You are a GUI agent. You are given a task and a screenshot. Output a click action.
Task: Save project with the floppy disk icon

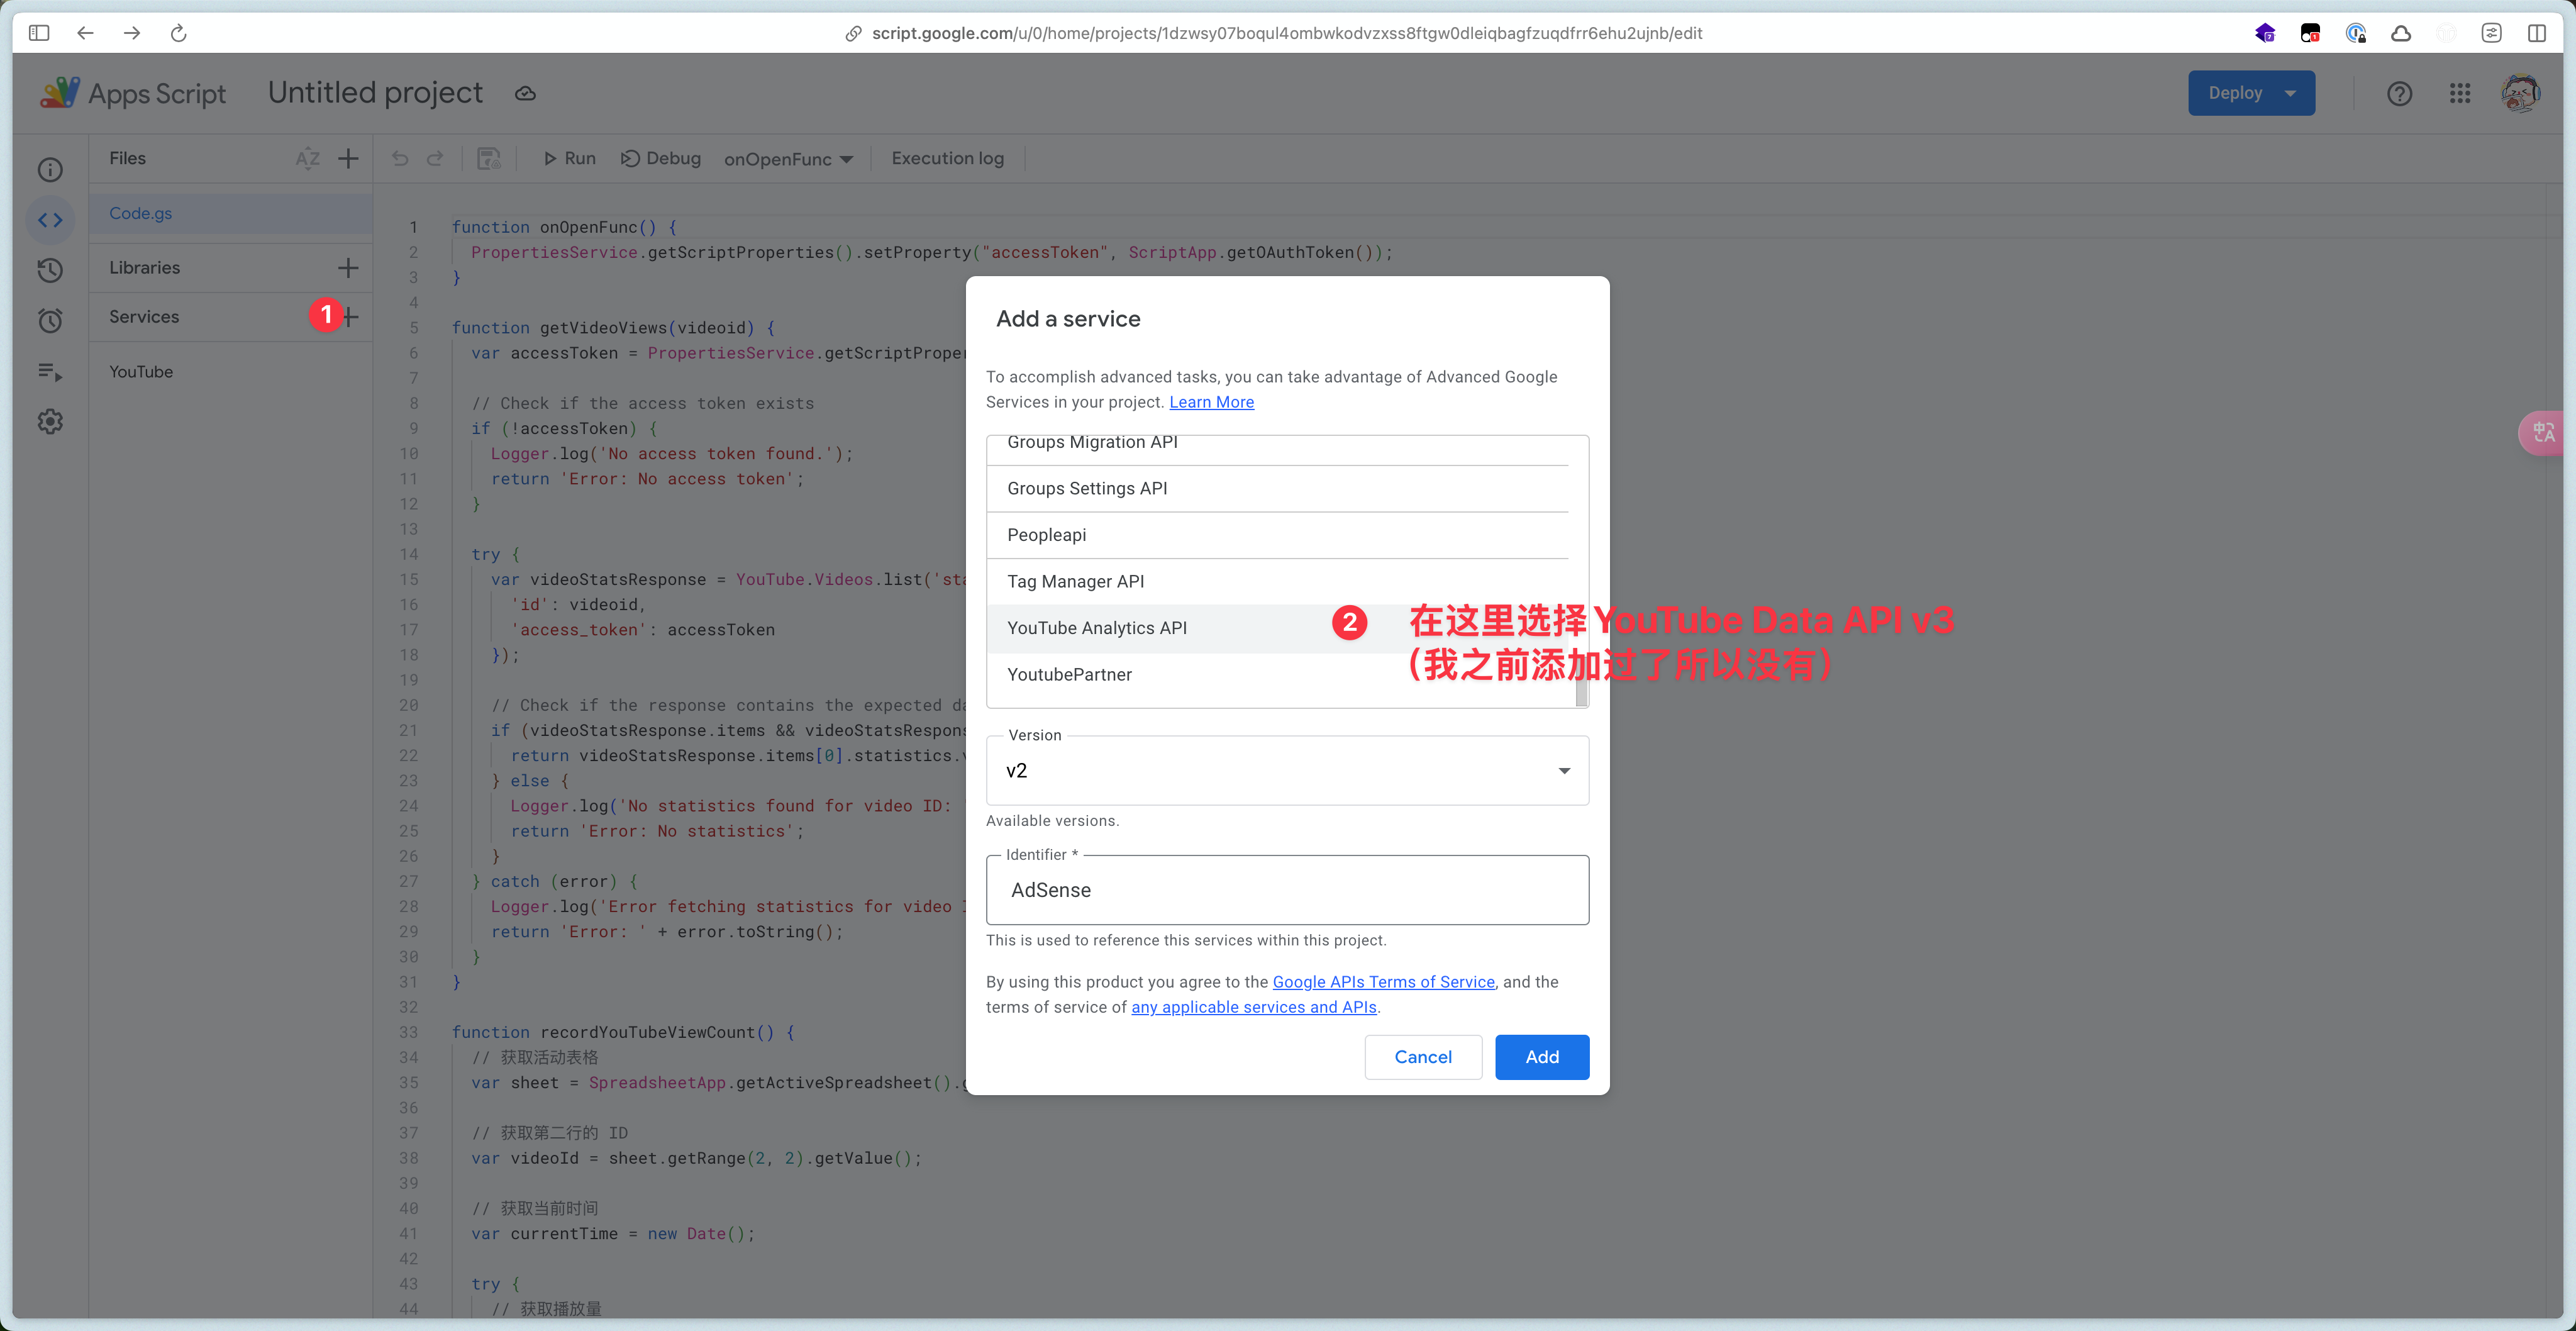point(489,158)
